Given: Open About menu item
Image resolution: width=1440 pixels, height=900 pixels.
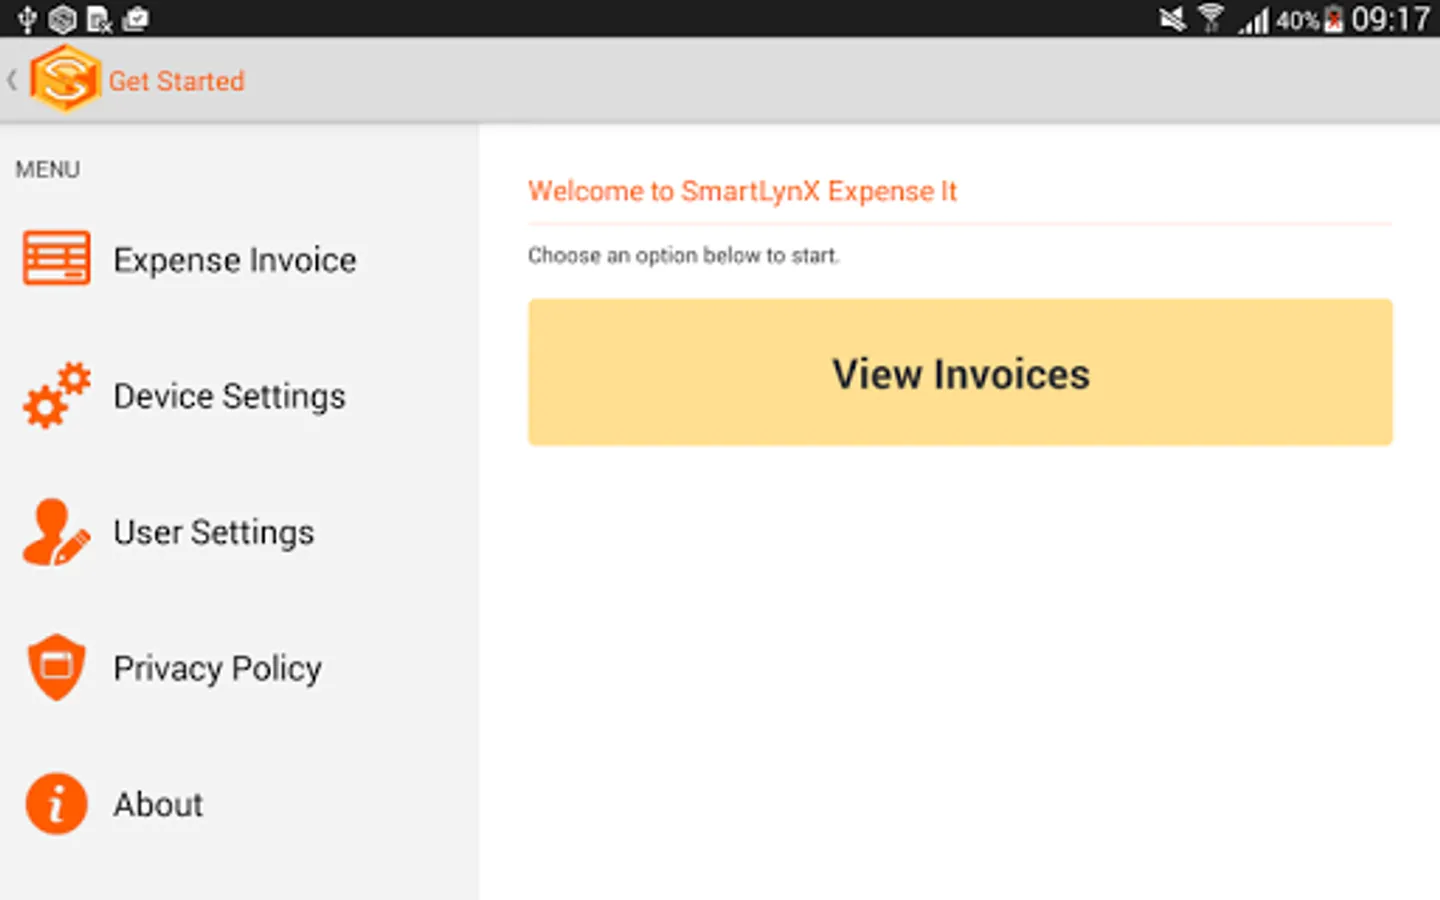Looking at the screenshot, I should click(239, 803).
